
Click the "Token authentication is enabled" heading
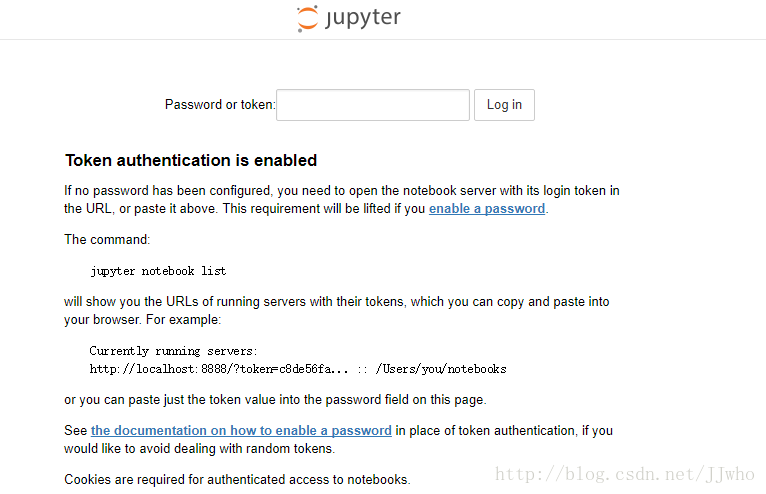pyautogui.click(x=191, y=161)
